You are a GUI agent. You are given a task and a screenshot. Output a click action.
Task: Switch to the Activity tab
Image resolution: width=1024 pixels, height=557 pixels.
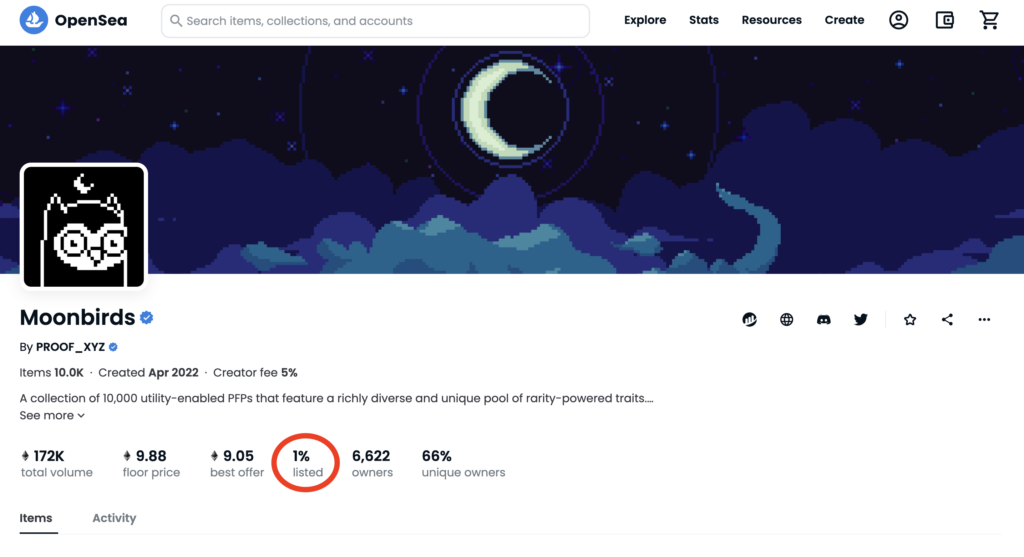click(x=114, y=518)
